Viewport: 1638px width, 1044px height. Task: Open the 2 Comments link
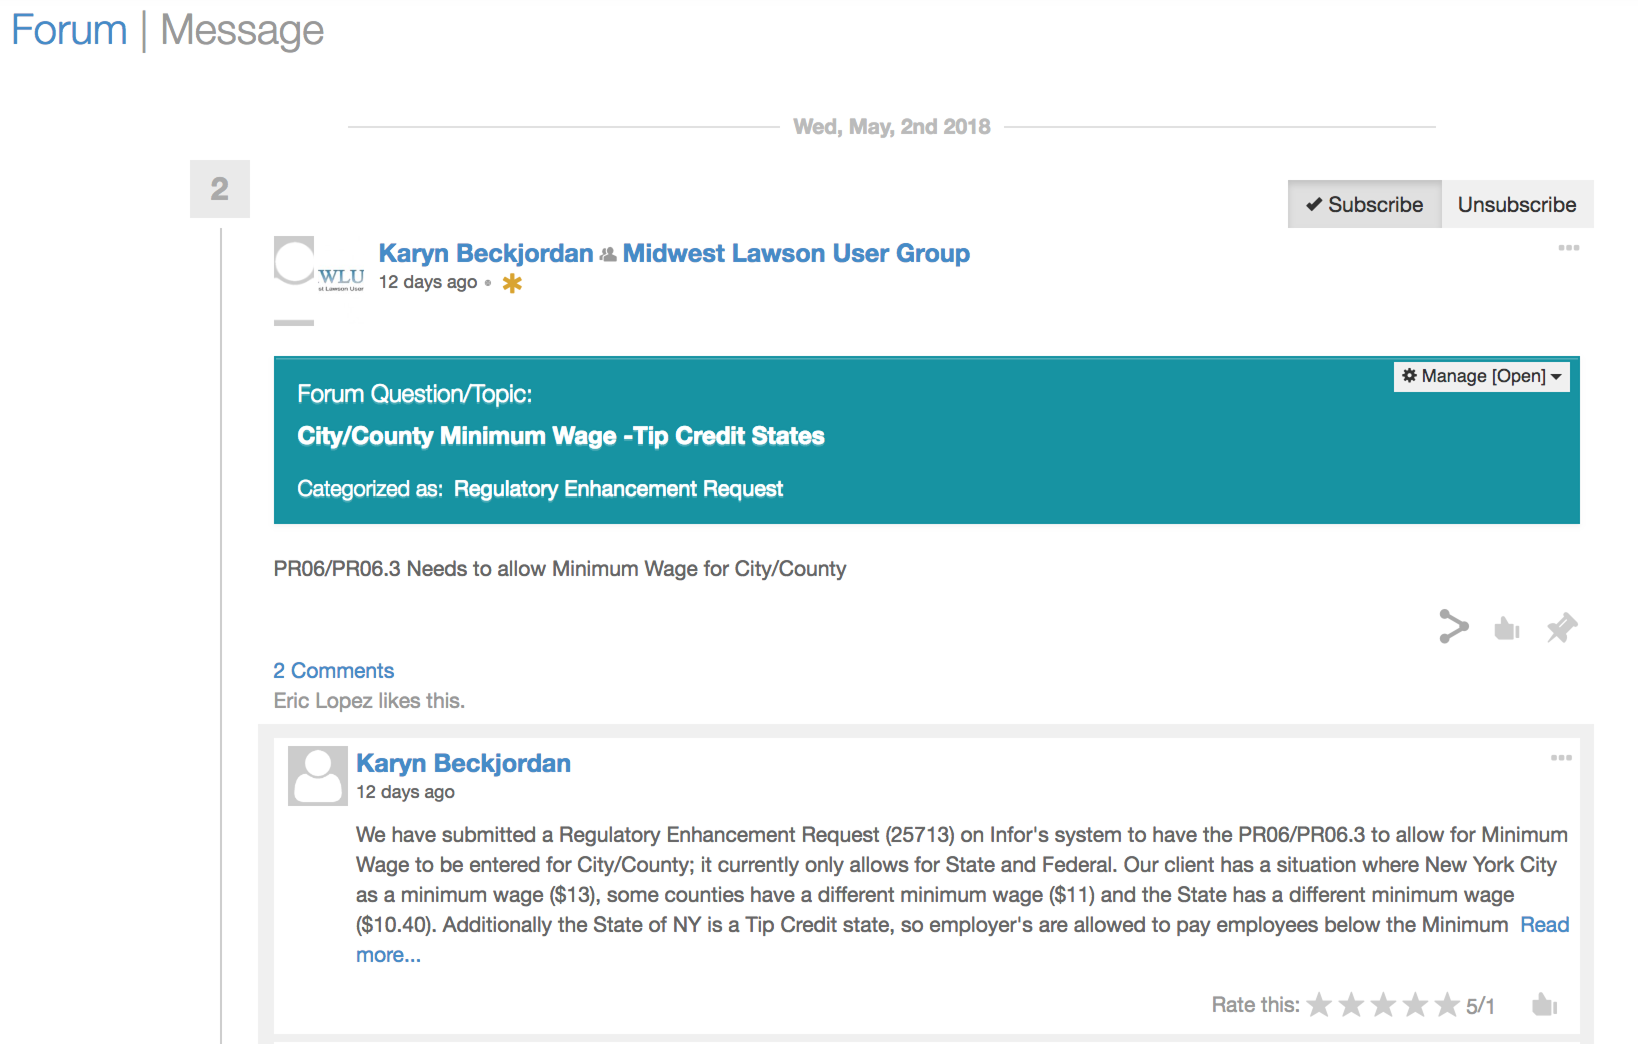click(x=334, y=670)
